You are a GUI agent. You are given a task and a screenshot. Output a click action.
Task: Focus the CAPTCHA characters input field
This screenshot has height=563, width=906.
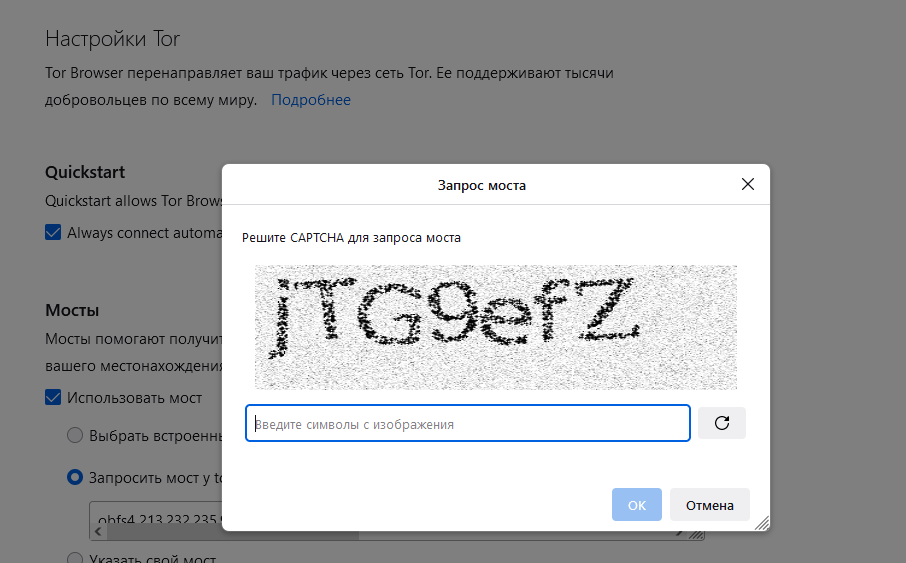point(467,423)
